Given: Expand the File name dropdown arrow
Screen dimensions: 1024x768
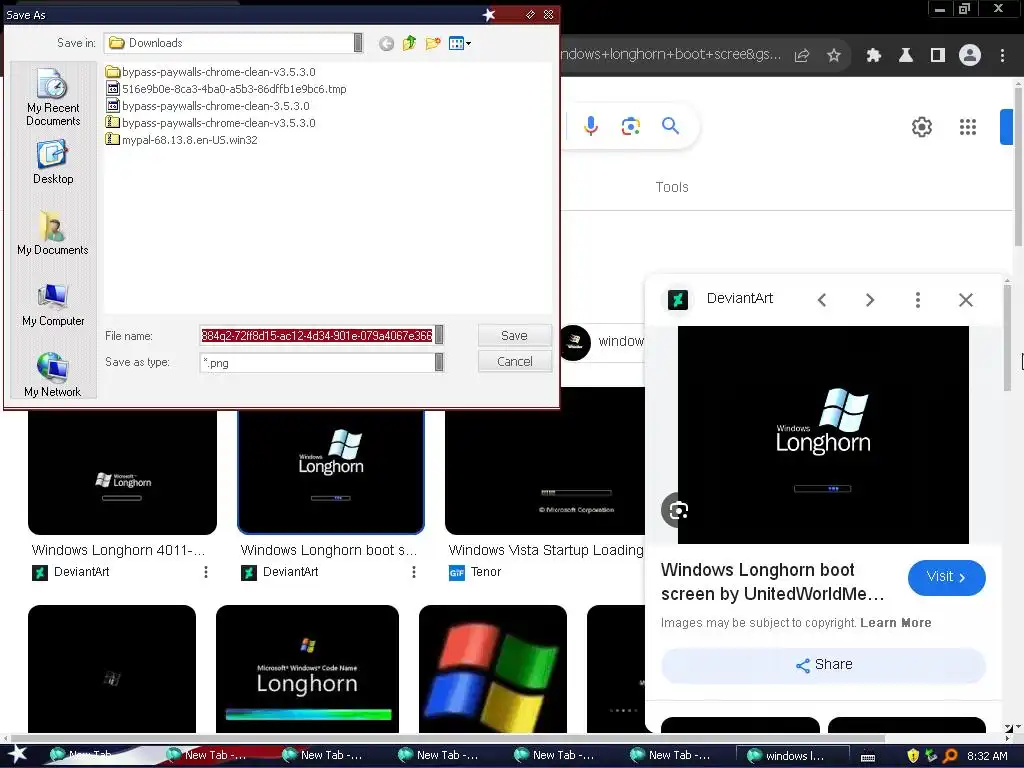Looking at the screenshot, I should tap(440, 335).
